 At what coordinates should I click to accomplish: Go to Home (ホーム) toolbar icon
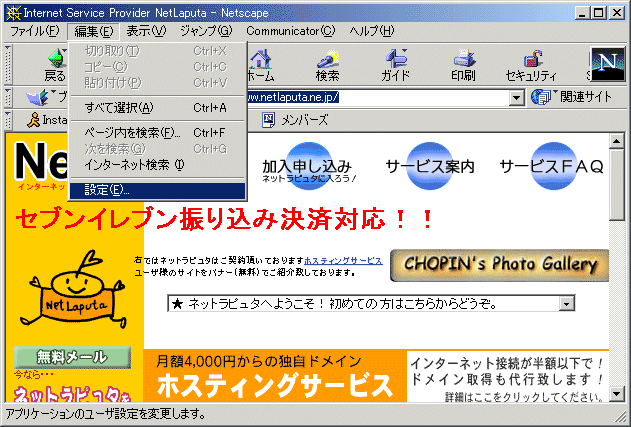260,64
